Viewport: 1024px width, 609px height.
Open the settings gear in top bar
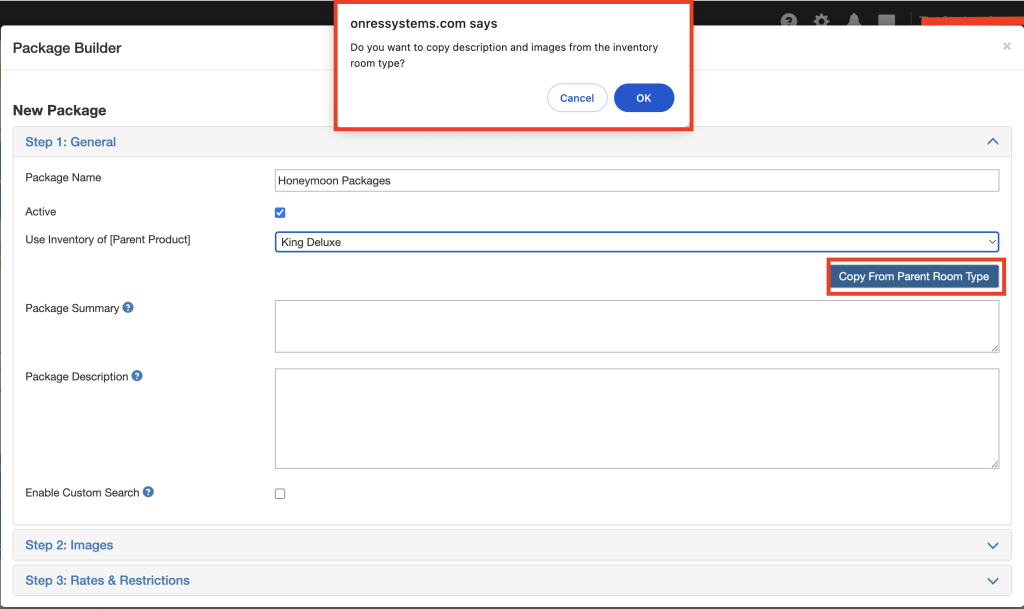(821, 21)
